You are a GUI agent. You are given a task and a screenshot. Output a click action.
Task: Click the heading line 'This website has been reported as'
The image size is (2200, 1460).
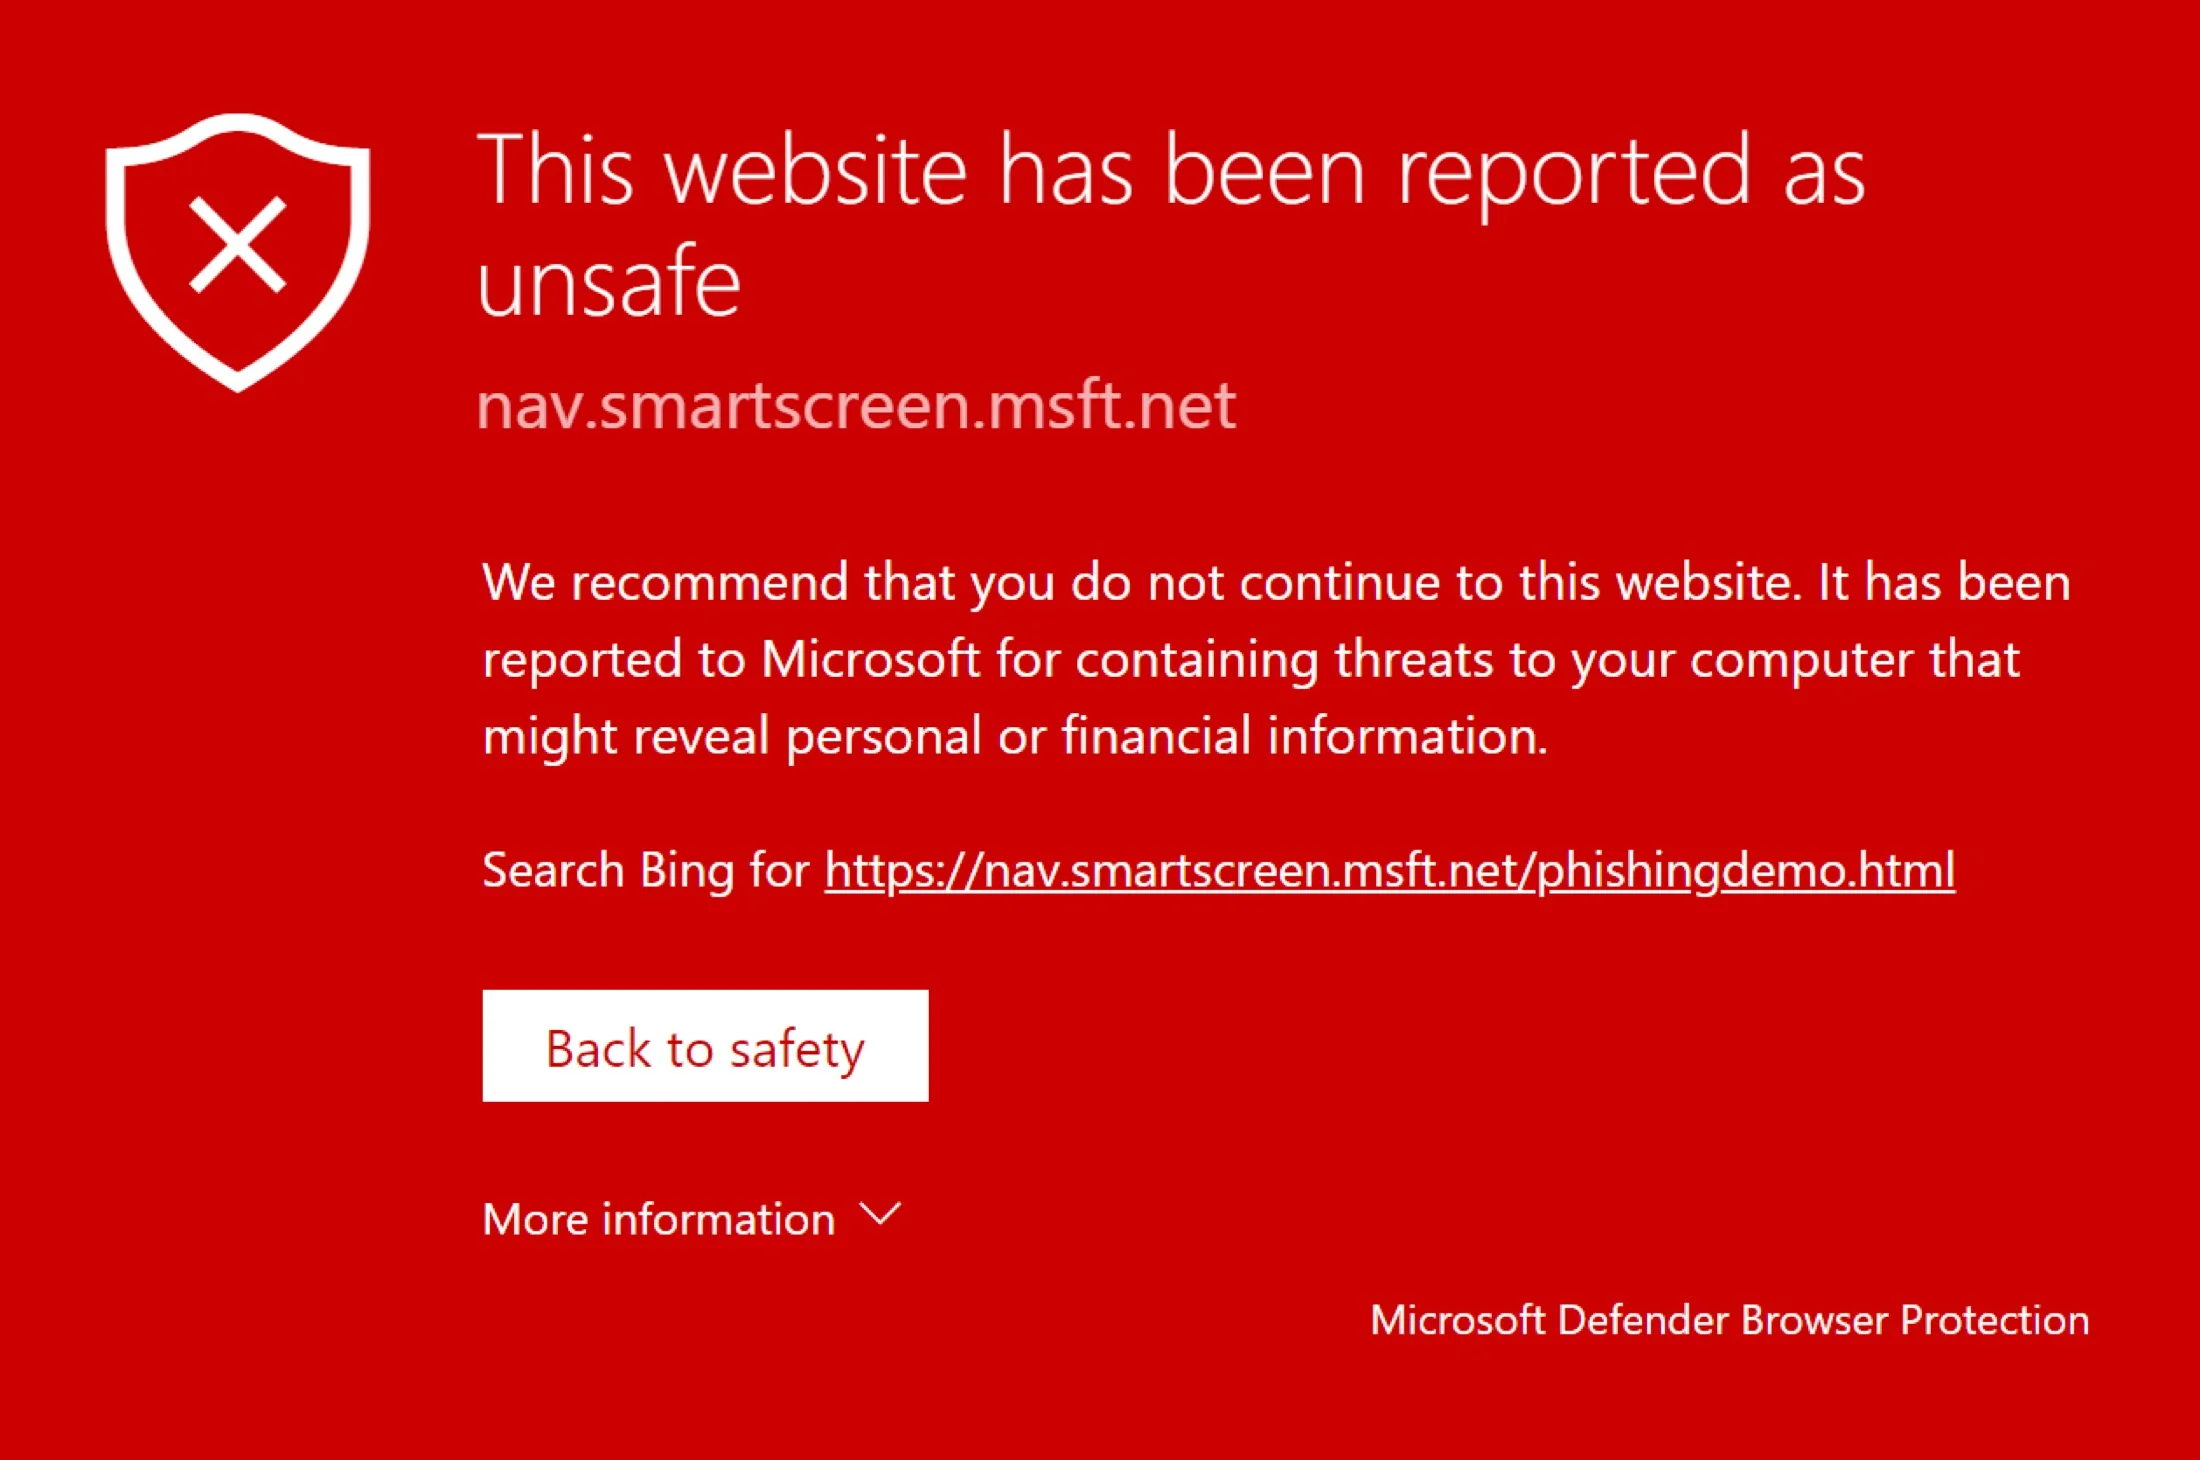tap(1170, 172)
